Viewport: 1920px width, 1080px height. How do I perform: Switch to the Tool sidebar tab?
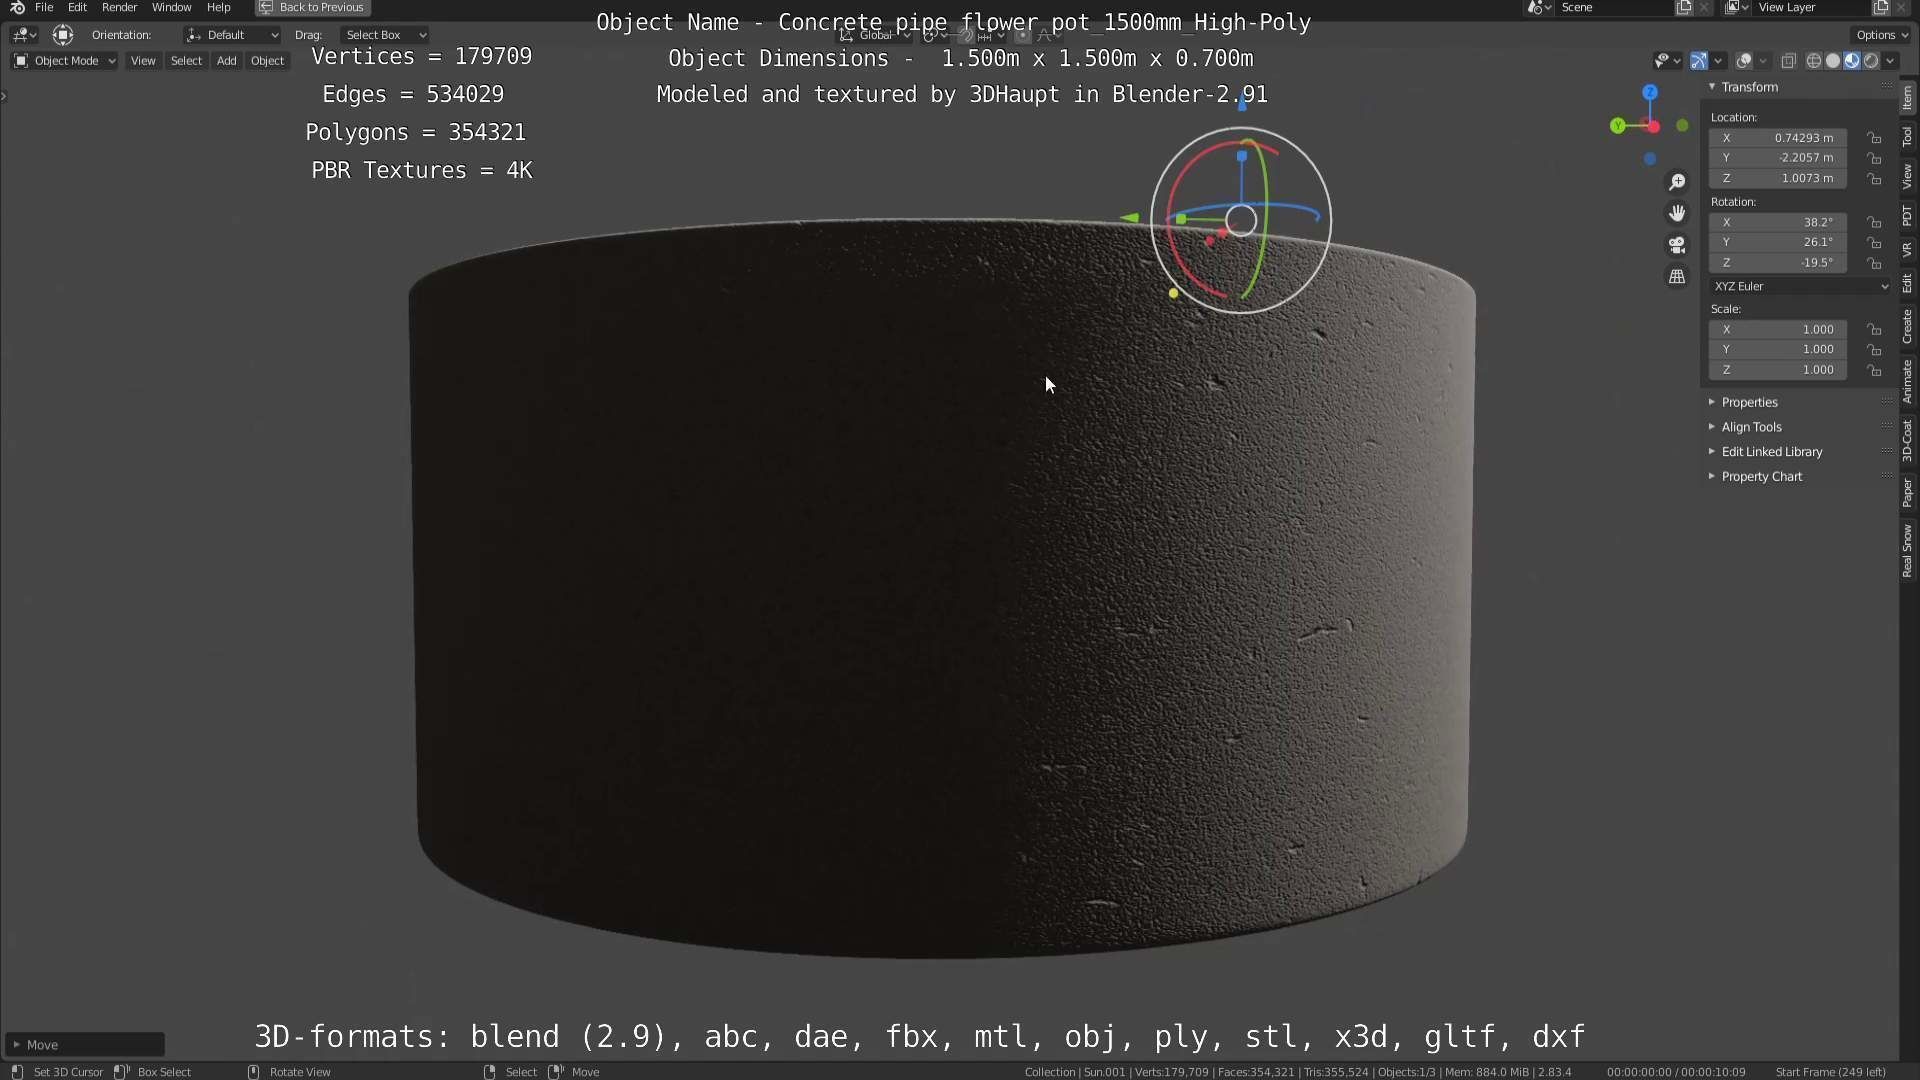(x=1908, y=137)
